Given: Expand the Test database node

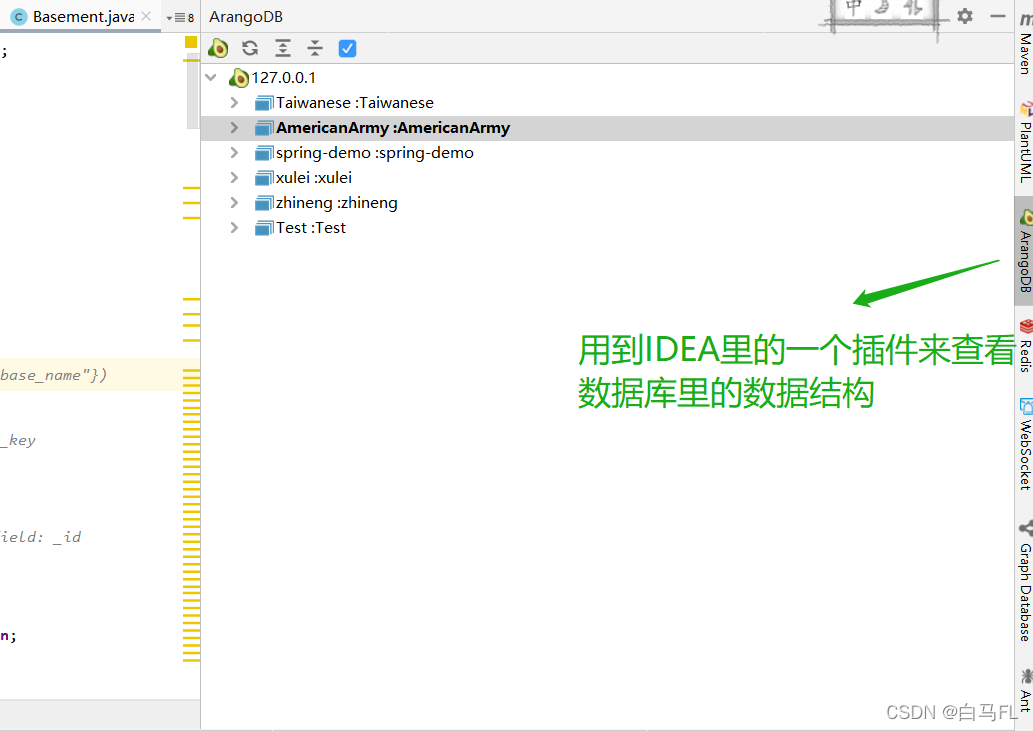Looking at the screenshot, I should [x=234, y=228].
